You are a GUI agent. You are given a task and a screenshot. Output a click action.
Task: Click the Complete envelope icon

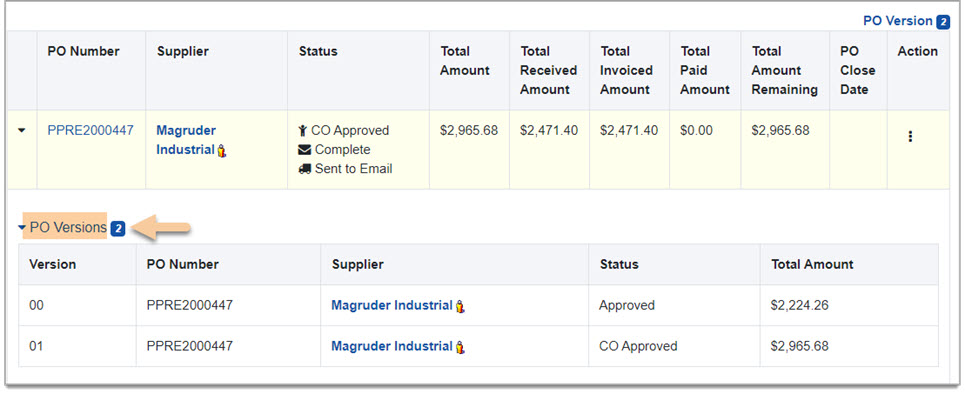click(304, 150)
